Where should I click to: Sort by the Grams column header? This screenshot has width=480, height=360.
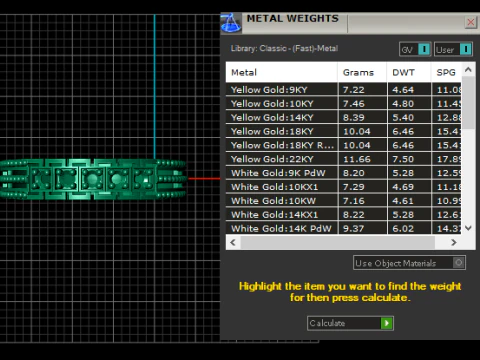tap(362, 72)
